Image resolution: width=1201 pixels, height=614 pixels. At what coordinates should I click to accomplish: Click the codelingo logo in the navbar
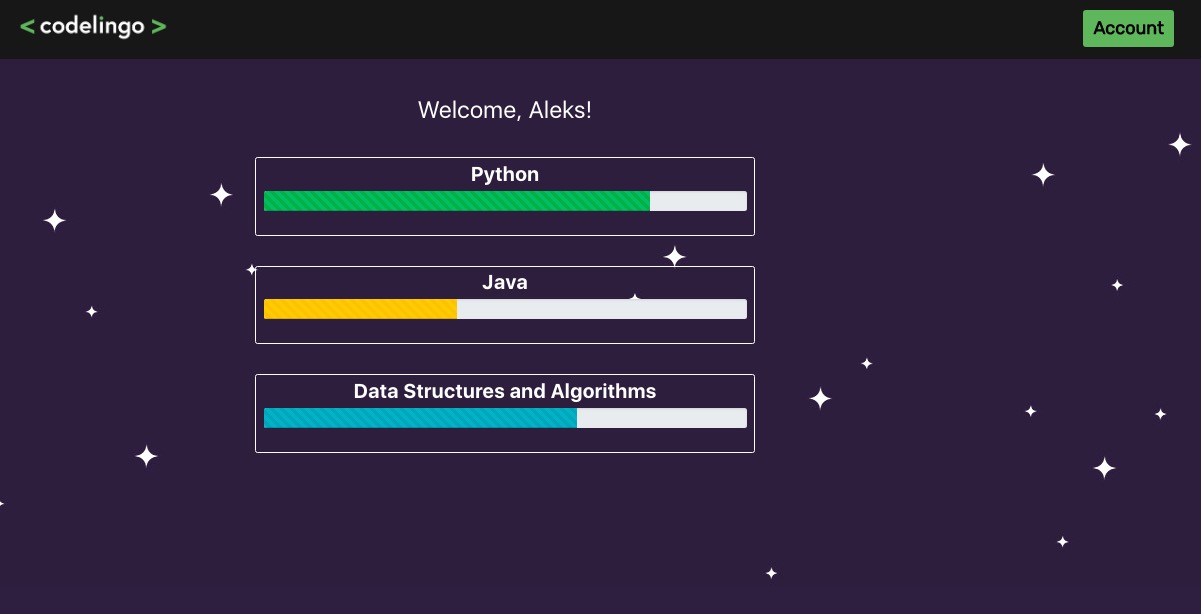click(x=93, y=27)
